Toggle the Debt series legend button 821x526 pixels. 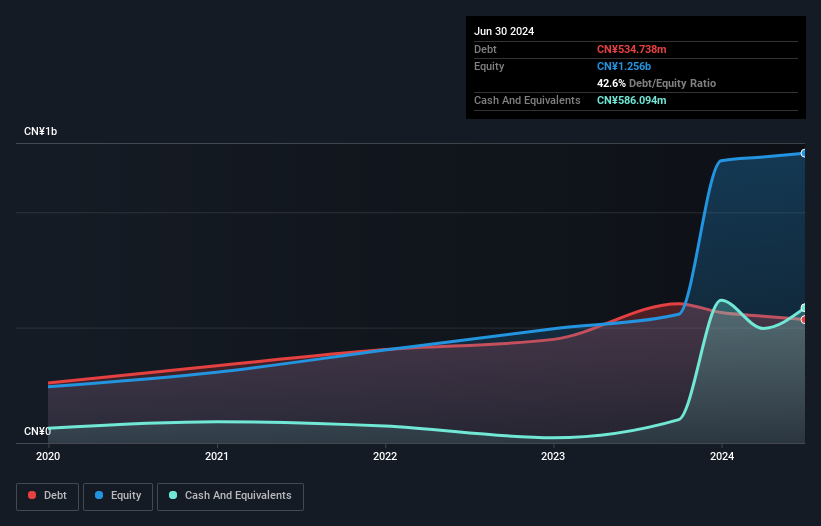(x=47, y=496)
